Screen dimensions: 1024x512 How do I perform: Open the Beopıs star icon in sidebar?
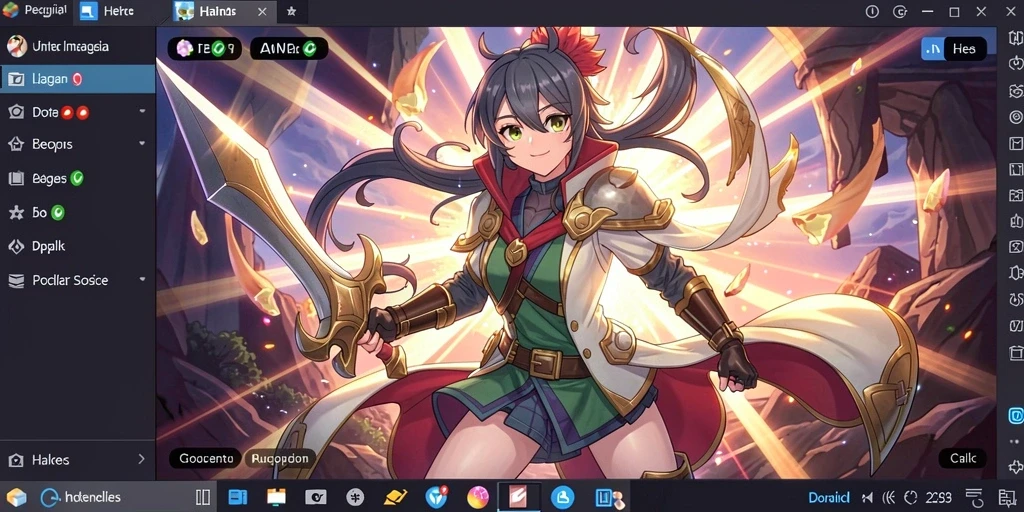point(16,144)
